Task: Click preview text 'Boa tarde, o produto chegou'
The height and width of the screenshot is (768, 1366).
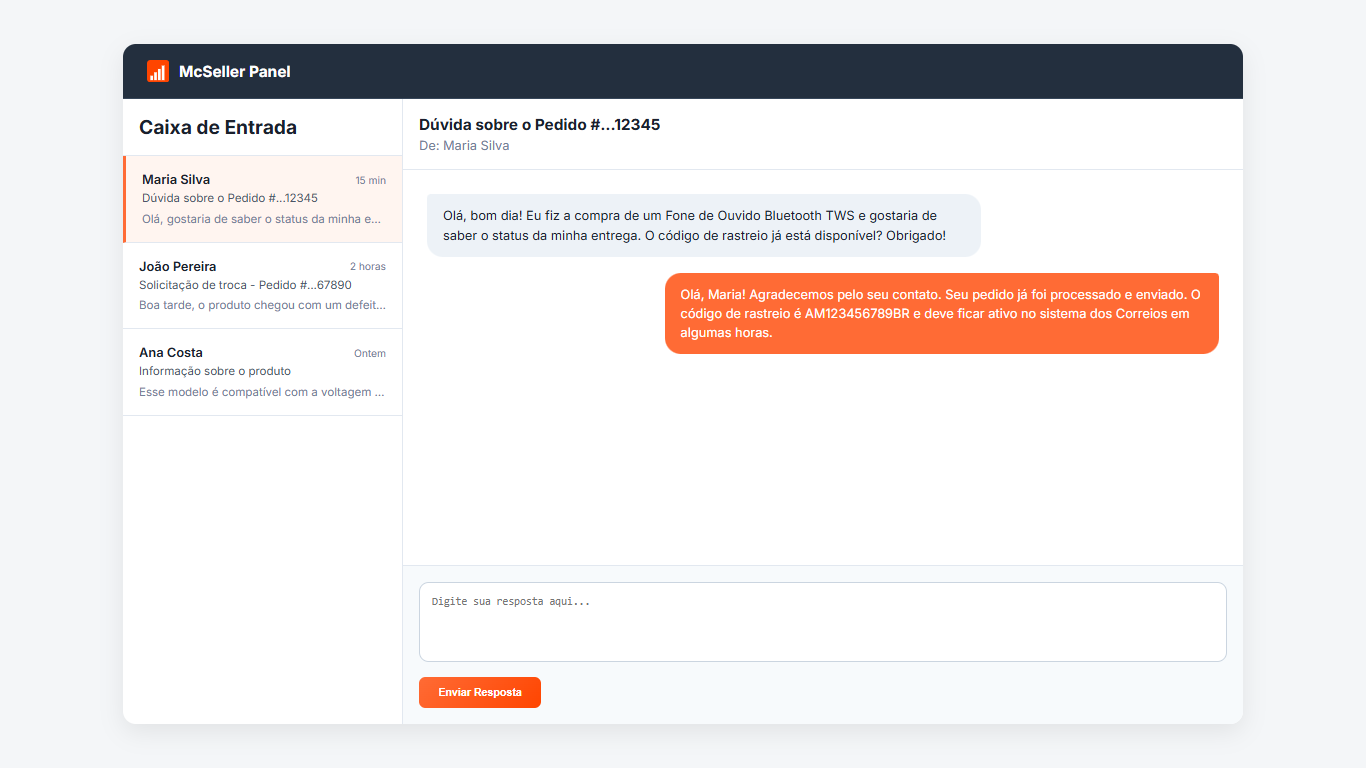Action: coord(262,305)
